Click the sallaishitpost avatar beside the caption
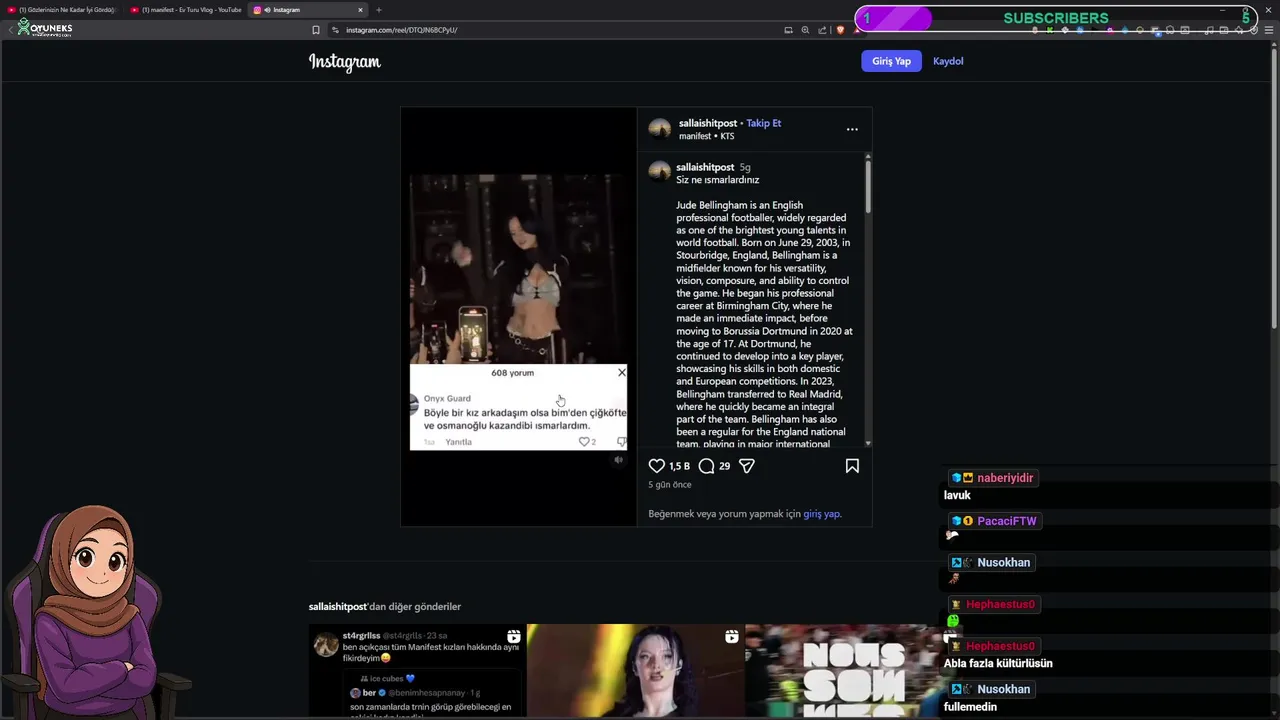 660,170
